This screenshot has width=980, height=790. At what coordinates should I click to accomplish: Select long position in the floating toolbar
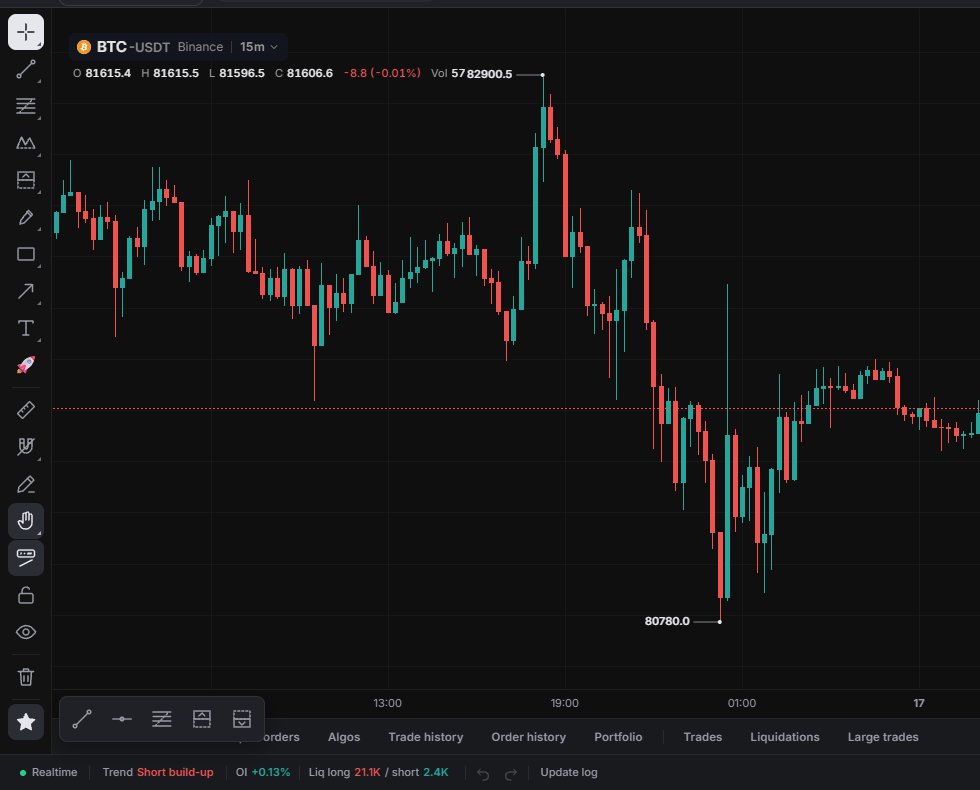(x=202, y=719)
